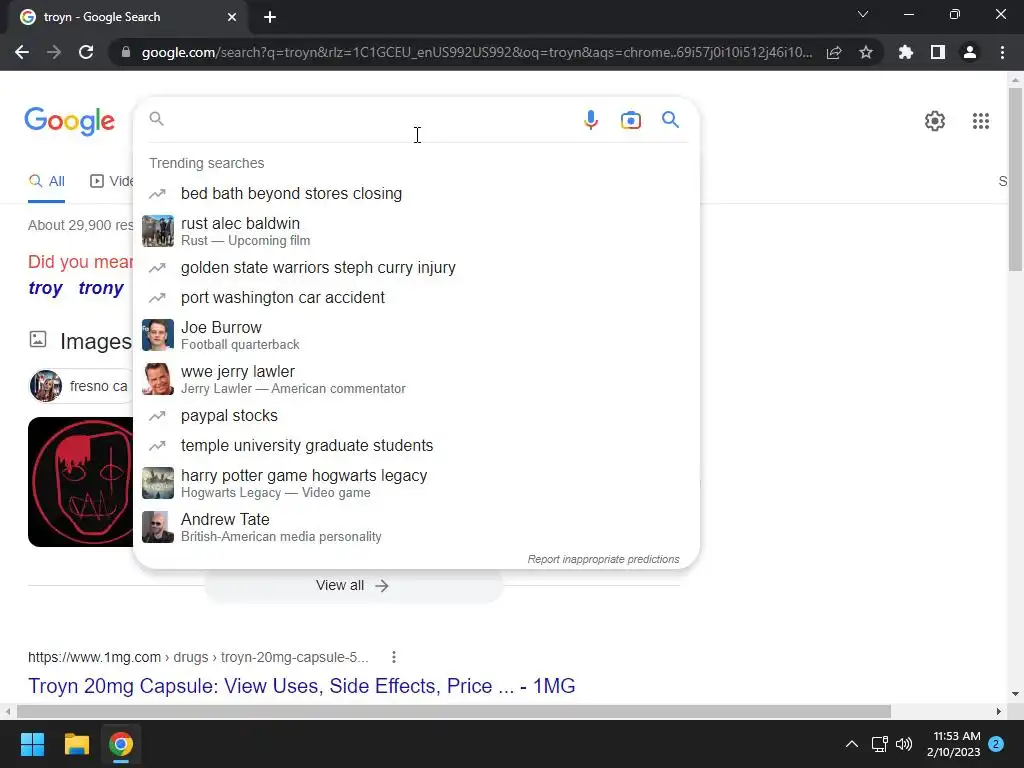The width and height of the screenshot is (1024, 768).
Task: Open the clock showing 11:53 AM
Action: 953,744
